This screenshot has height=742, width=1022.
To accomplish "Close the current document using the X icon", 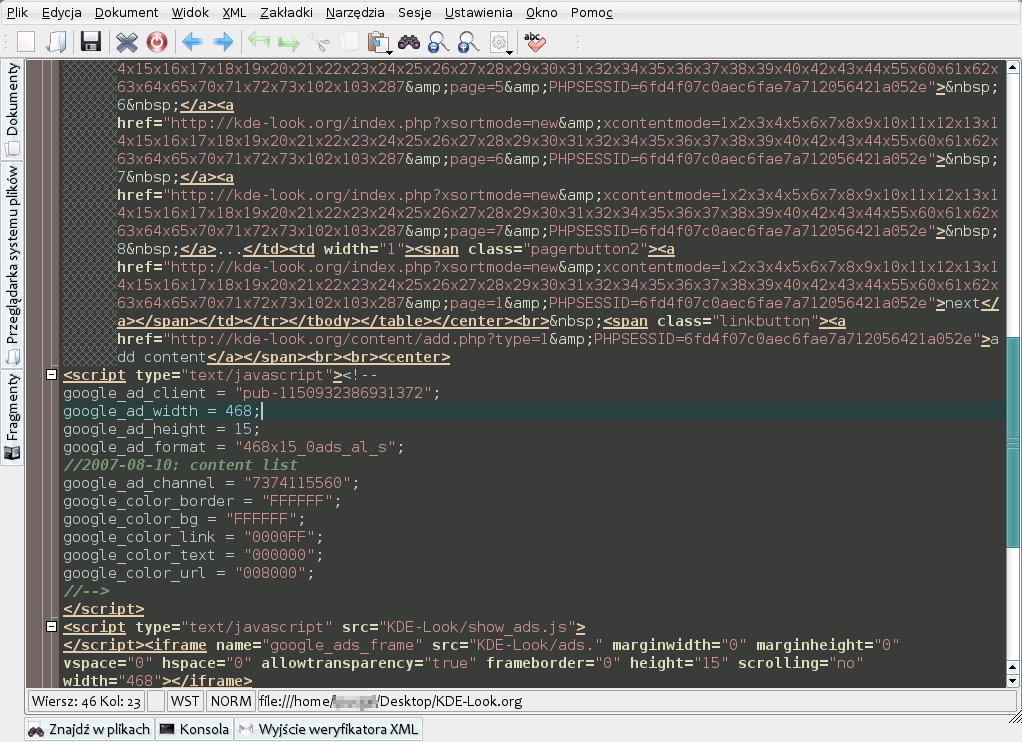I will 126,42.
